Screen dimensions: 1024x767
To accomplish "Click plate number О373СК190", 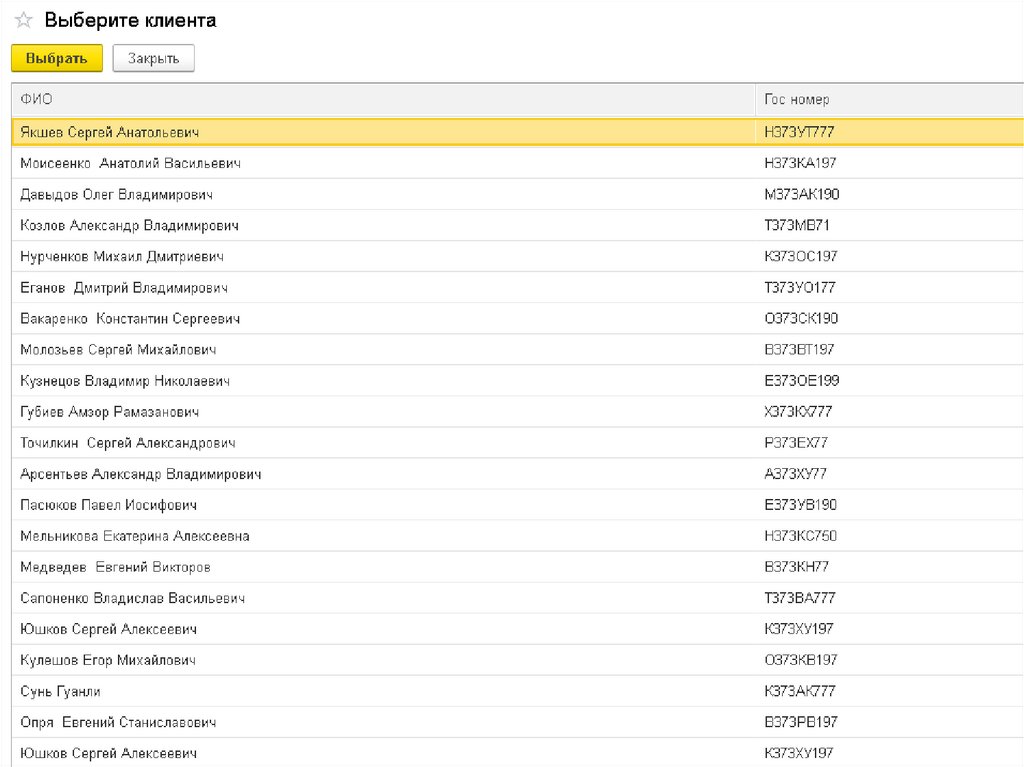I will pos(800,318).
